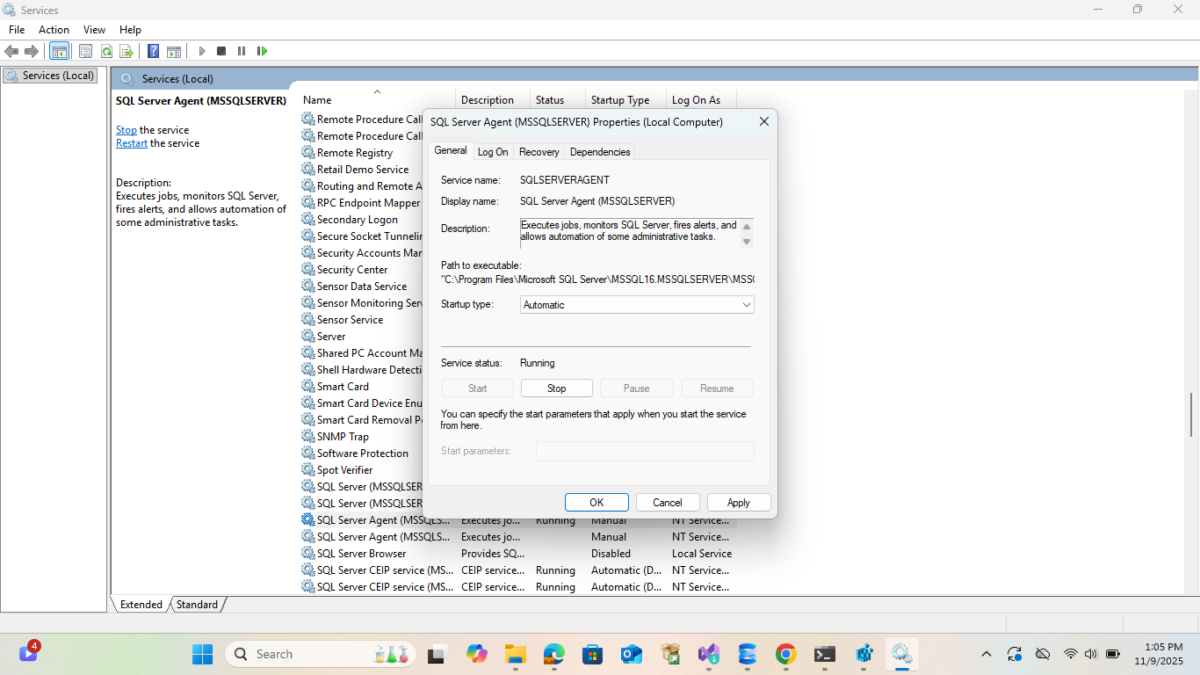Click the gear icon beside Smart Card
Screen dimensions: 1200x675
coord(308,386)
